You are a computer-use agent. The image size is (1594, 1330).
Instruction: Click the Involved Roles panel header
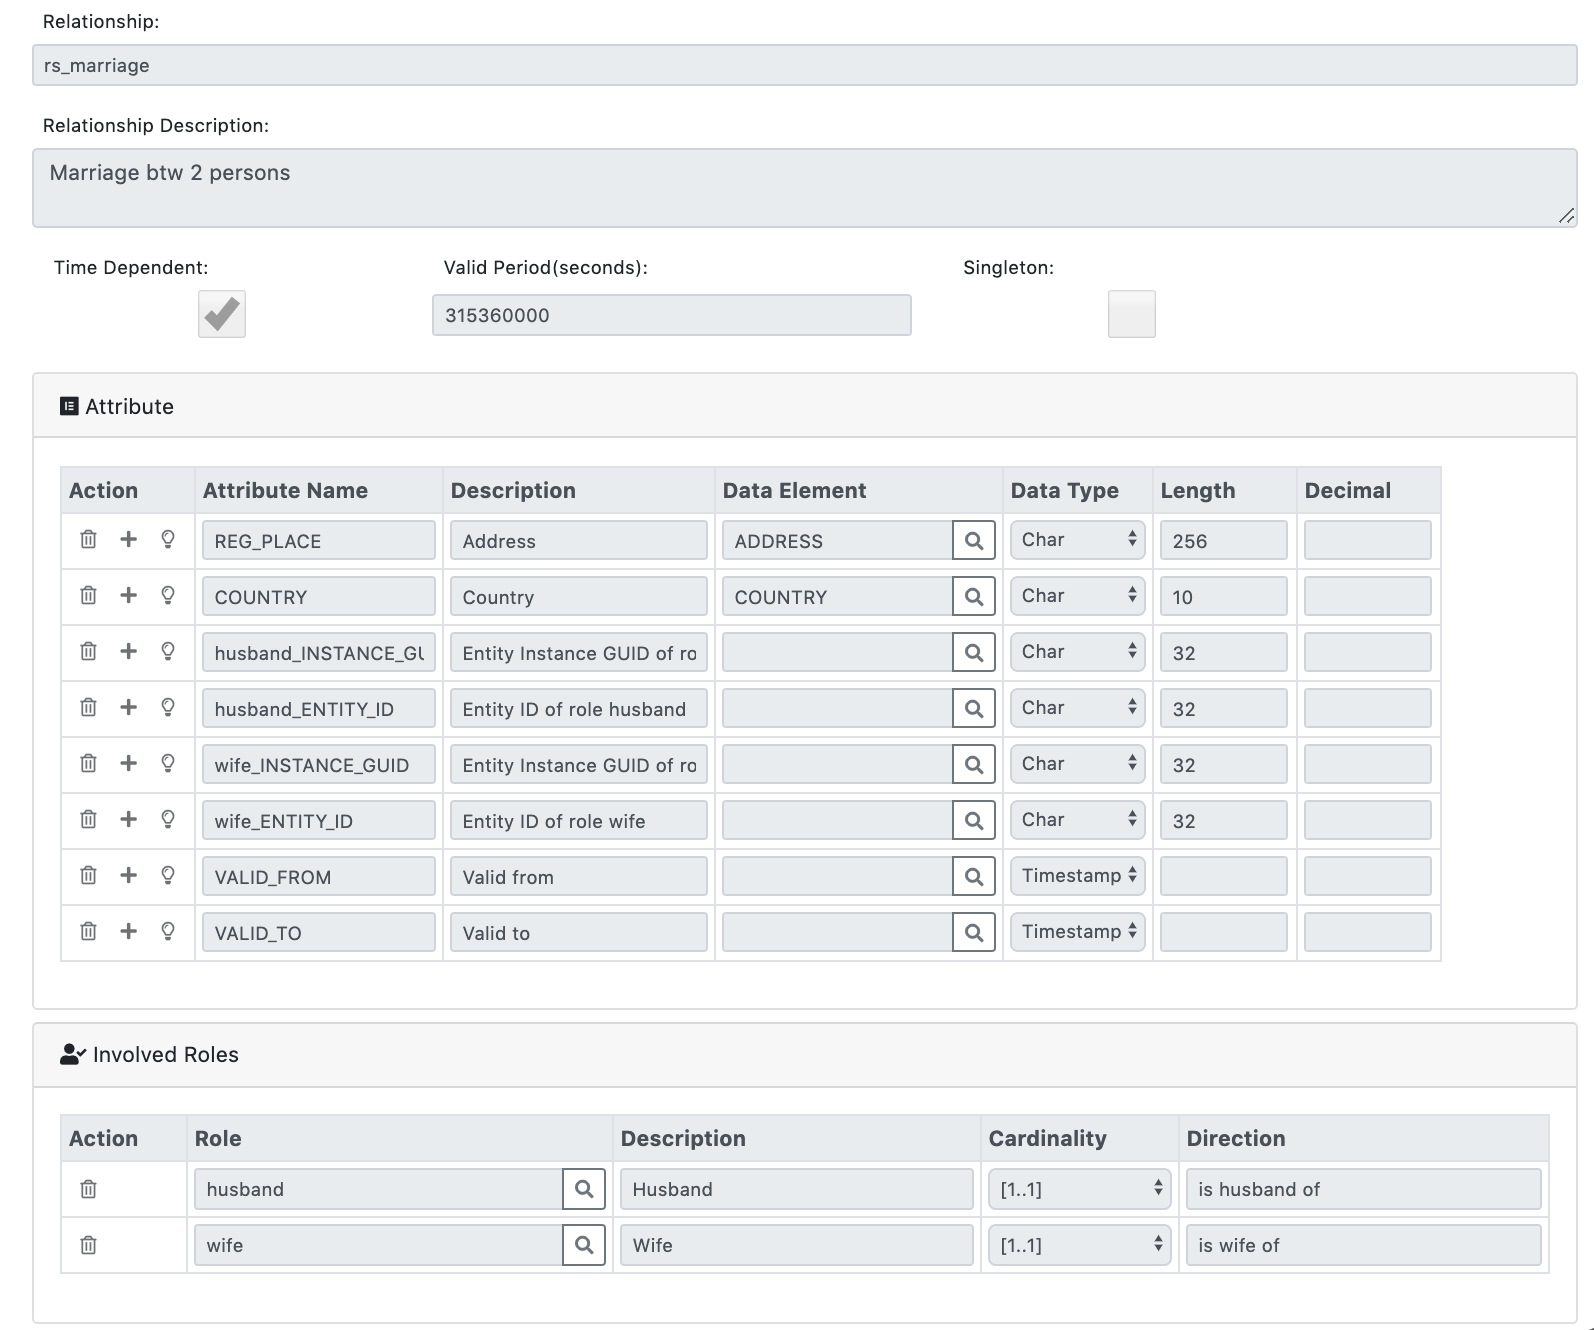tap(165, 1054)
